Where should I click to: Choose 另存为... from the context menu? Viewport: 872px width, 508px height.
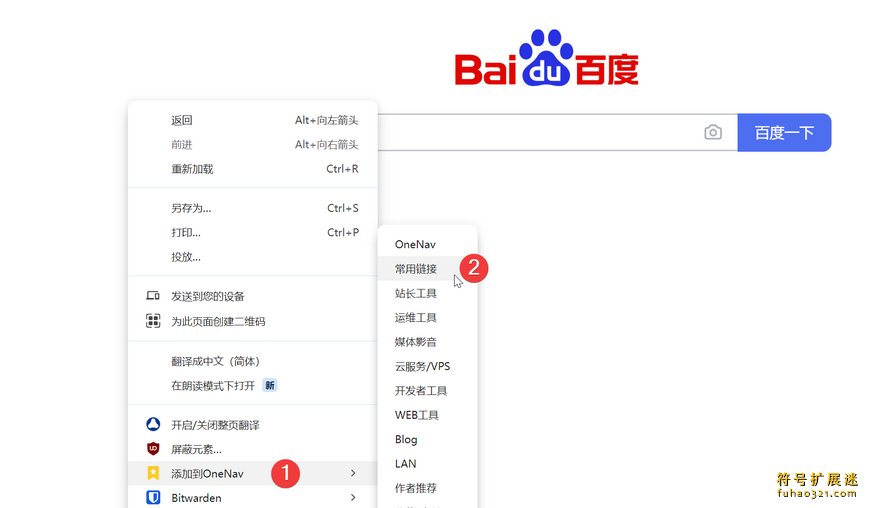click(253, 208)
